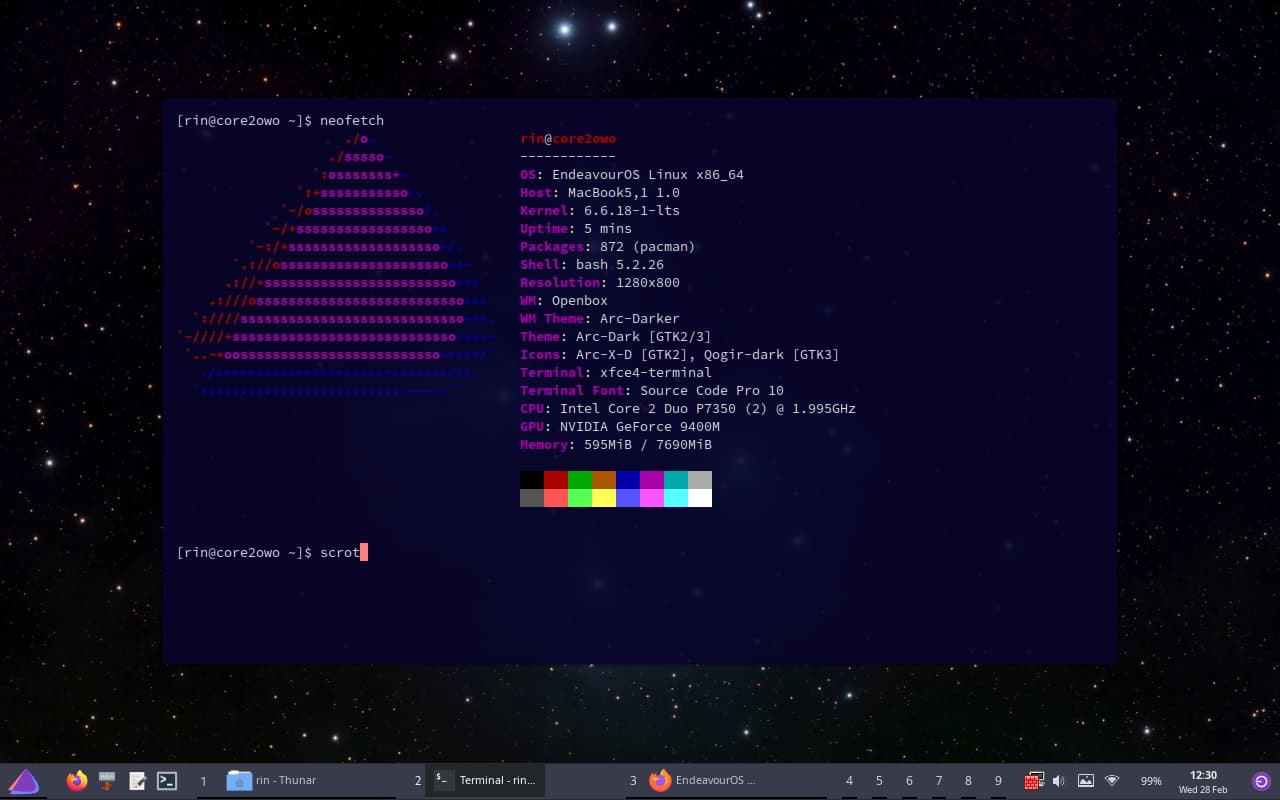Viewport: 1280px width, 800px height.
Task: Click the dark red swatch in neofetch palette
Action: (556, 480)
